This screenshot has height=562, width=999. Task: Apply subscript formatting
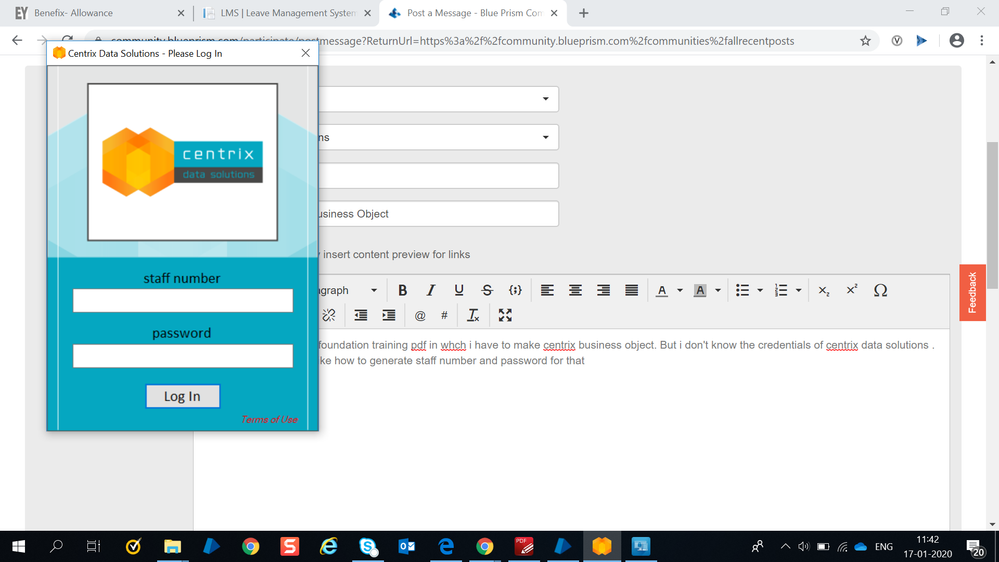tap(824, 291)
